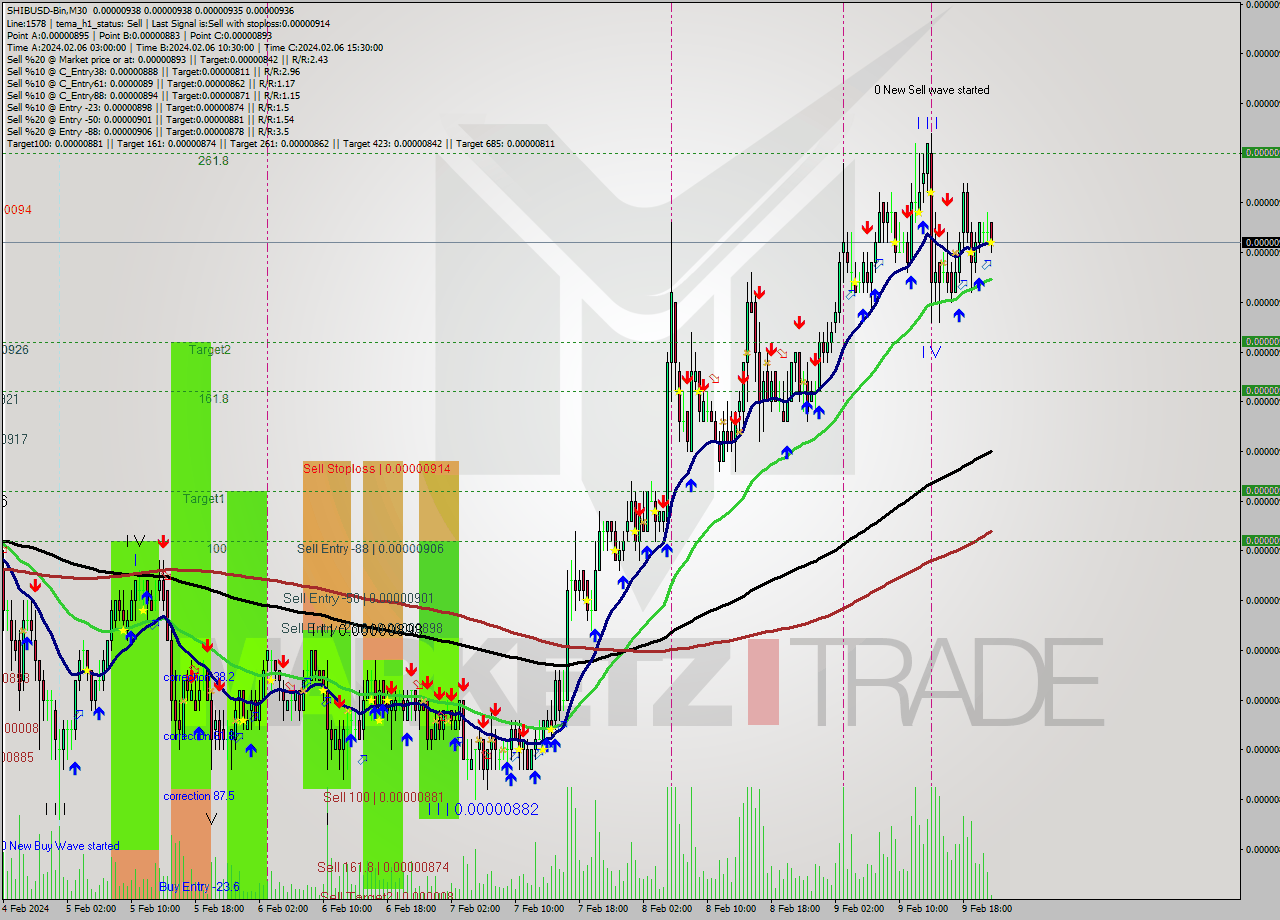Click the '8 Feb 10:00' time axis label
The width and height of the screenshot is (1280, 920).
[x=731, y=909]
